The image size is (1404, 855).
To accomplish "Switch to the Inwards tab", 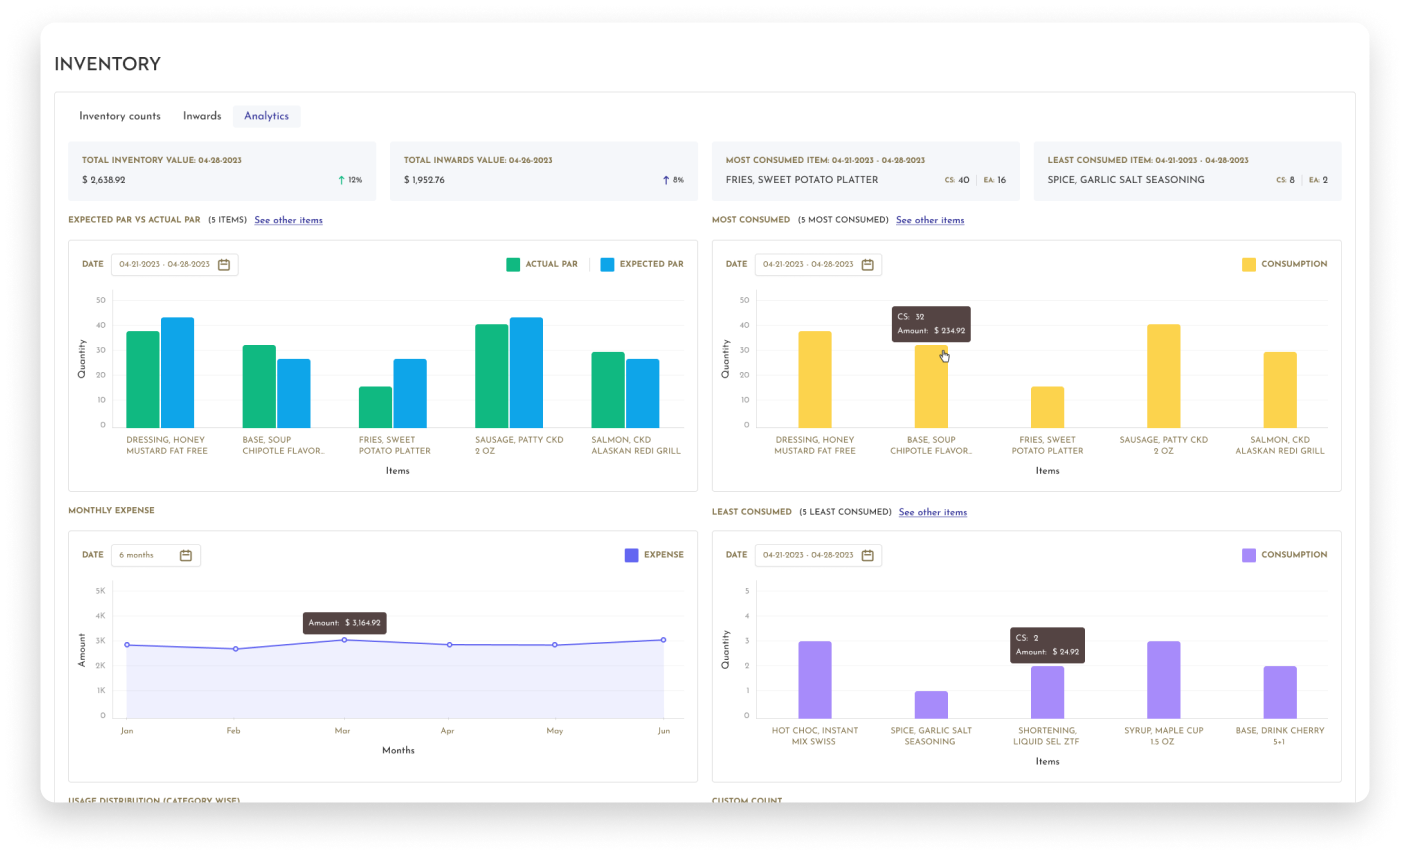I will pos(202,116).
